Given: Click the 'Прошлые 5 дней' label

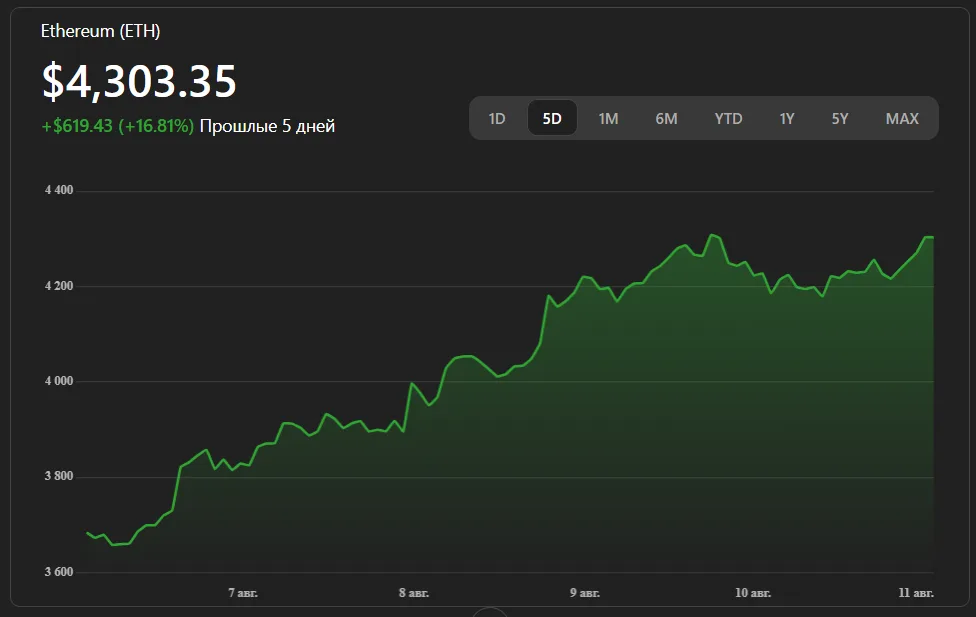Looking at the screenshot, I should [x=268, y=126].
